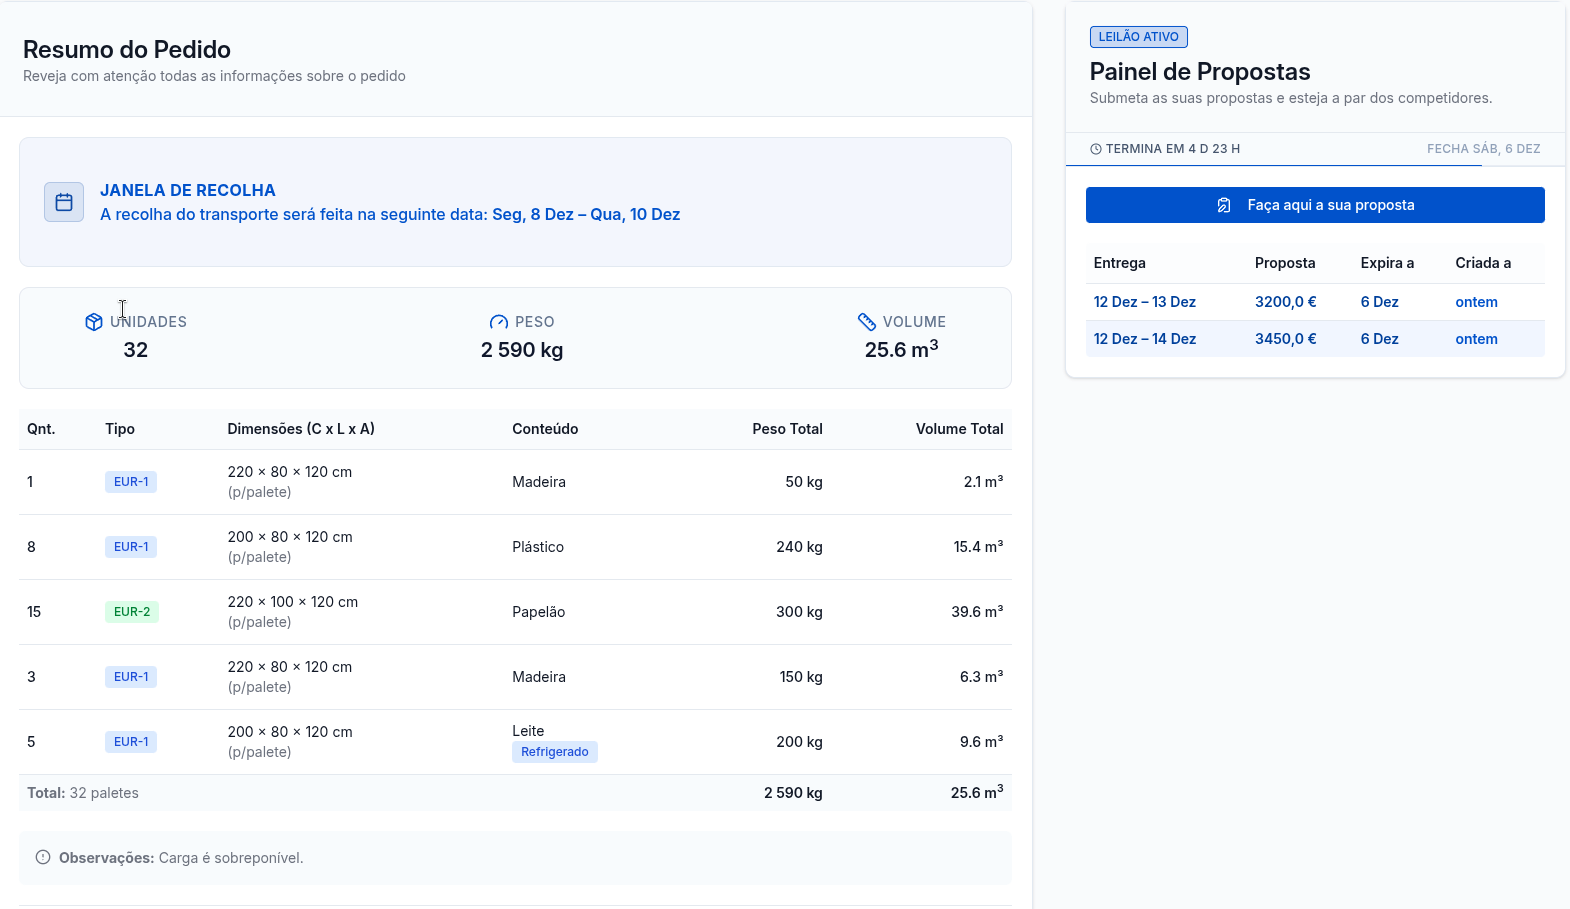The image size is (1570, 909).
Task: Click the ruler icon next to Volume
Action: tap(867, 322)
